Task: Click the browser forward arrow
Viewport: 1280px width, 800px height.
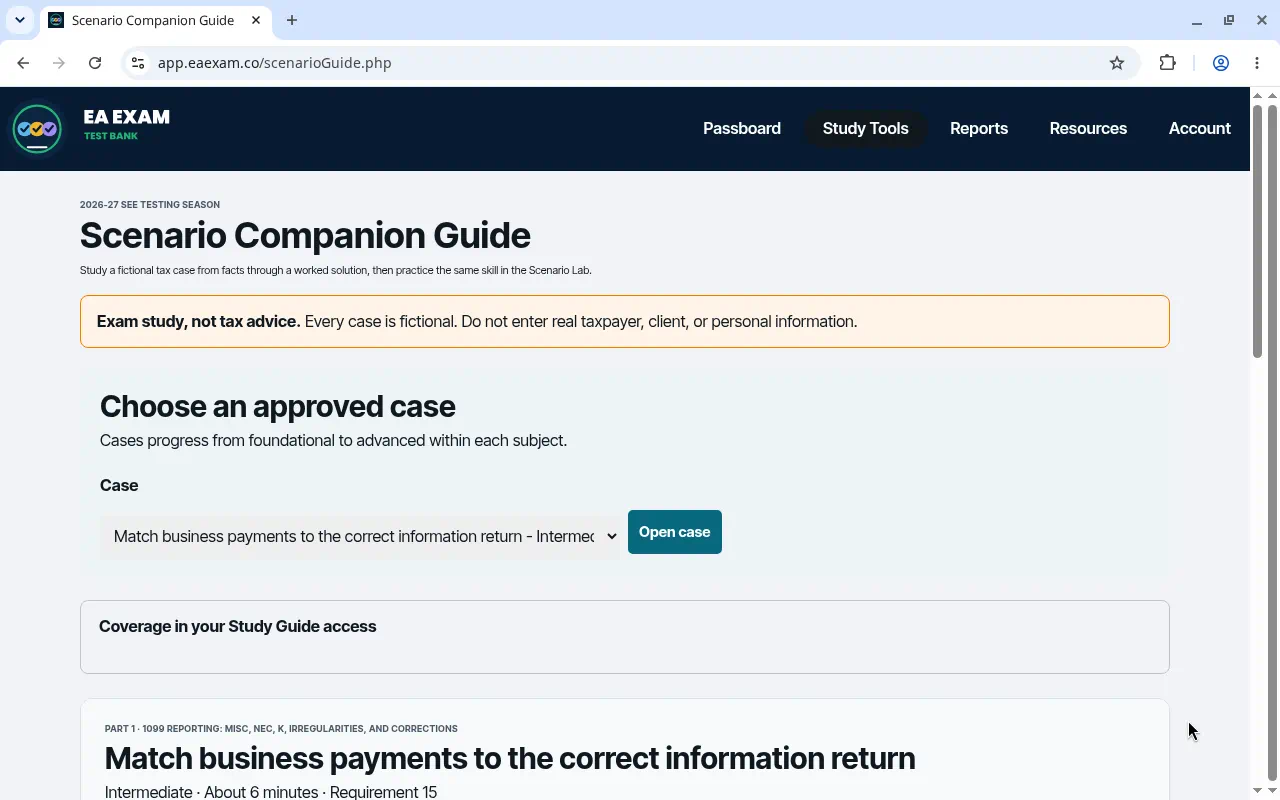Action: coord(59,63)
